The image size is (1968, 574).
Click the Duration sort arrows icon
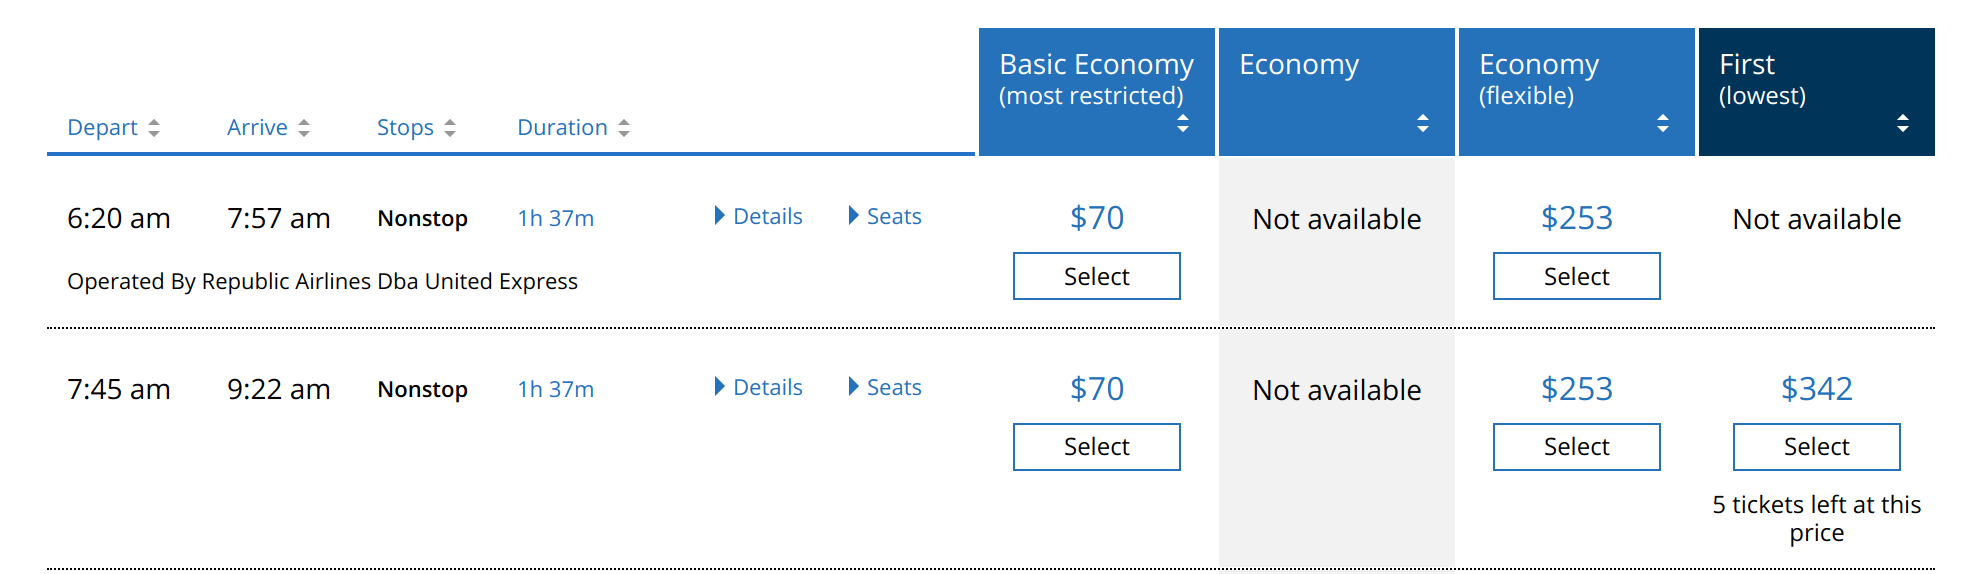624,128
